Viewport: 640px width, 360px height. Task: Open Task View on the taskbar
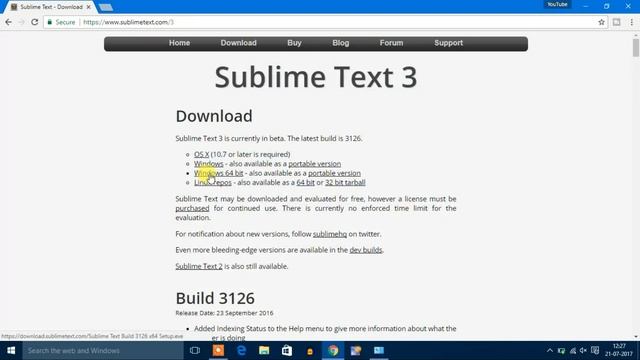[195, 351]
